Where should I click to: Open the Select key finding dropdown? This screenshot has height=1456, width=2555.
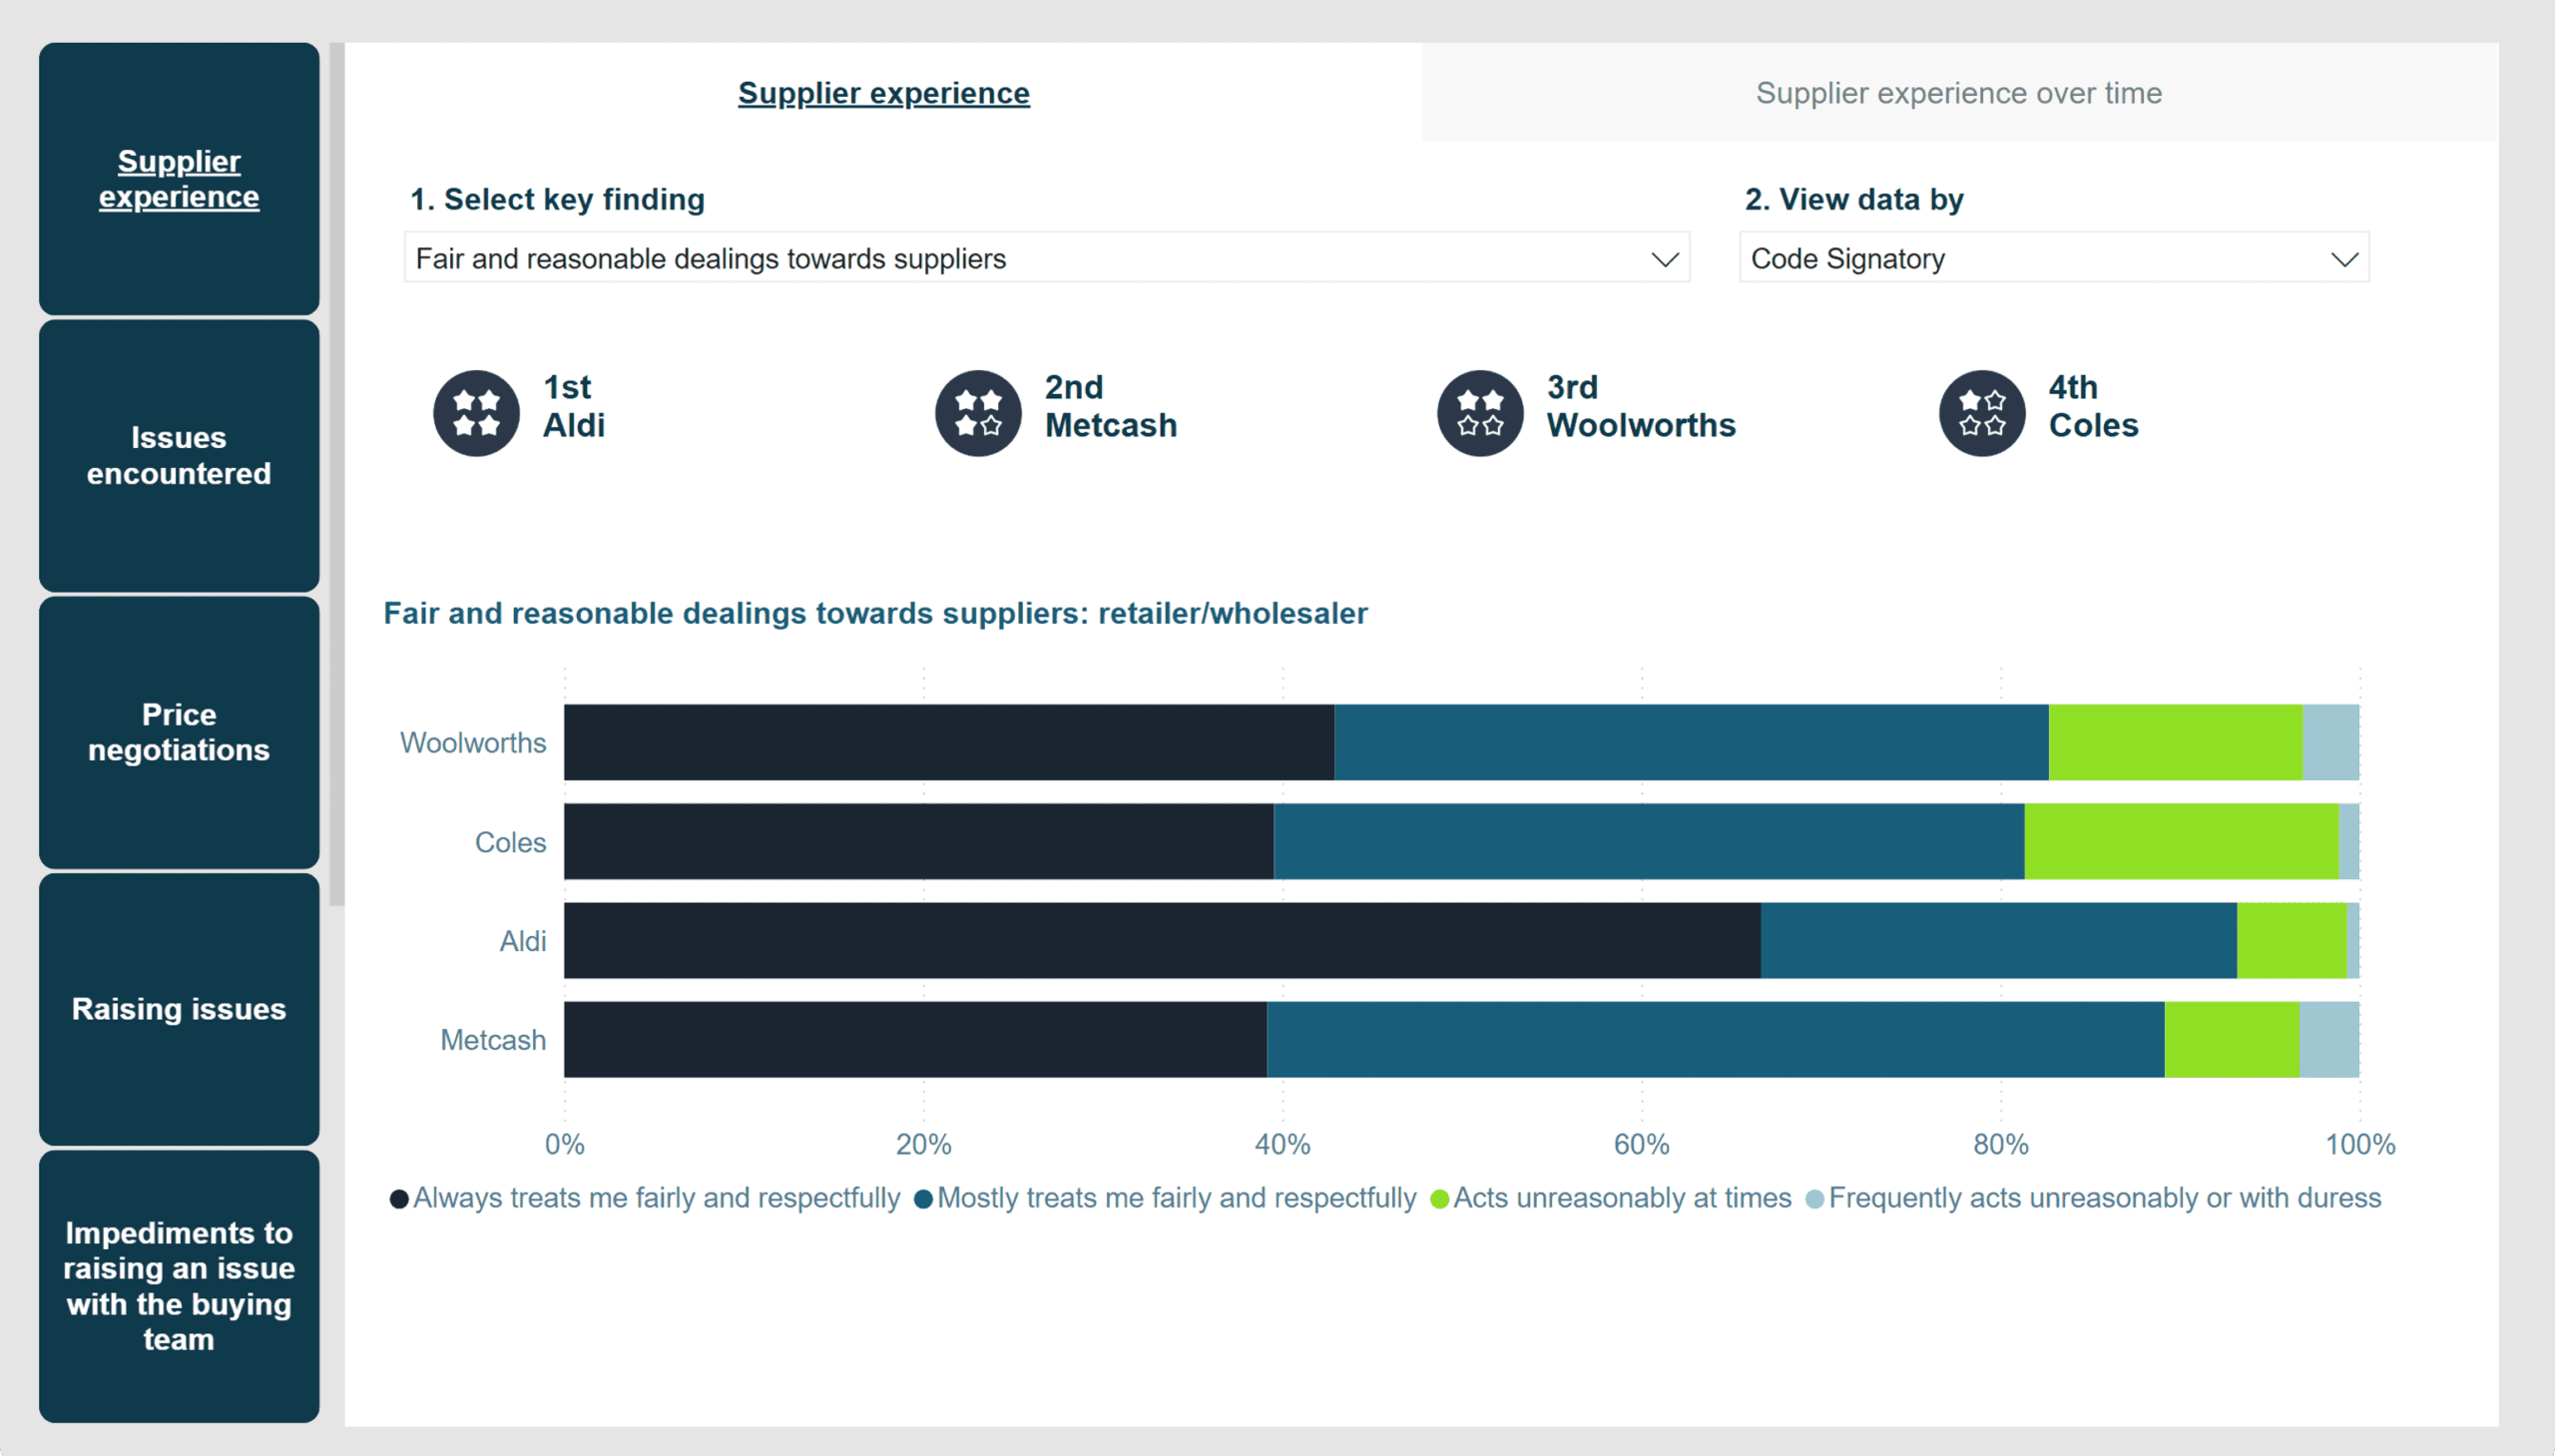(1046, 259)
